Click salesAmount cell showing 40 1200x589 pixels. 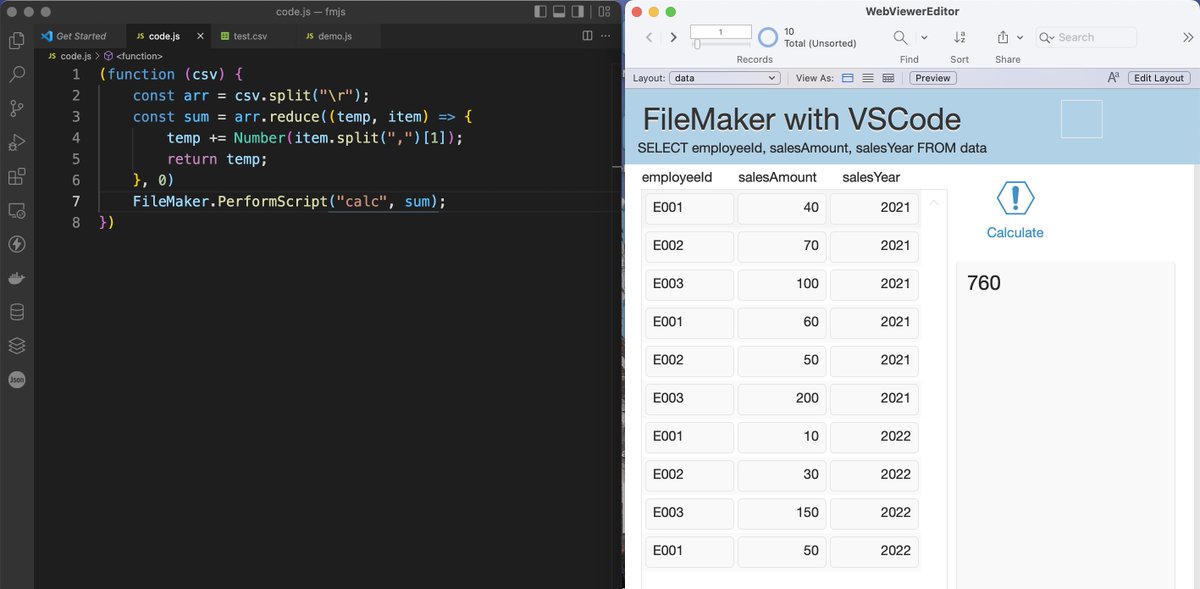tap(782, 208)
